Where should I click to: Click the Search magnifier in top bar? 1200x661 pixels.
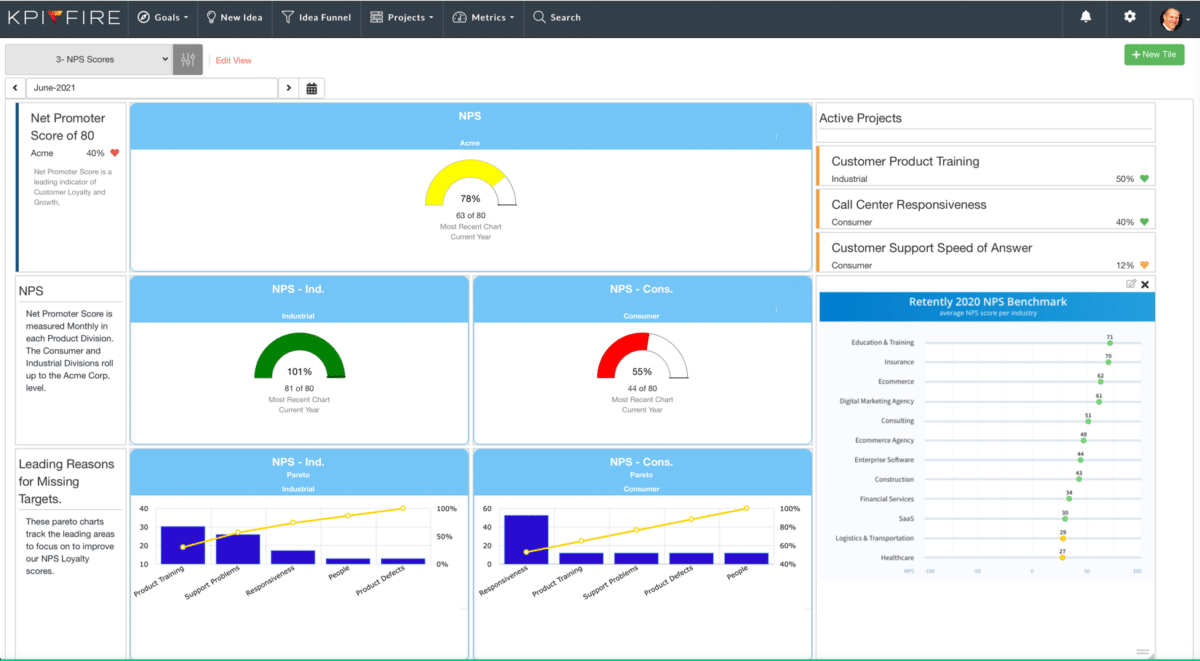click(538, 17)
